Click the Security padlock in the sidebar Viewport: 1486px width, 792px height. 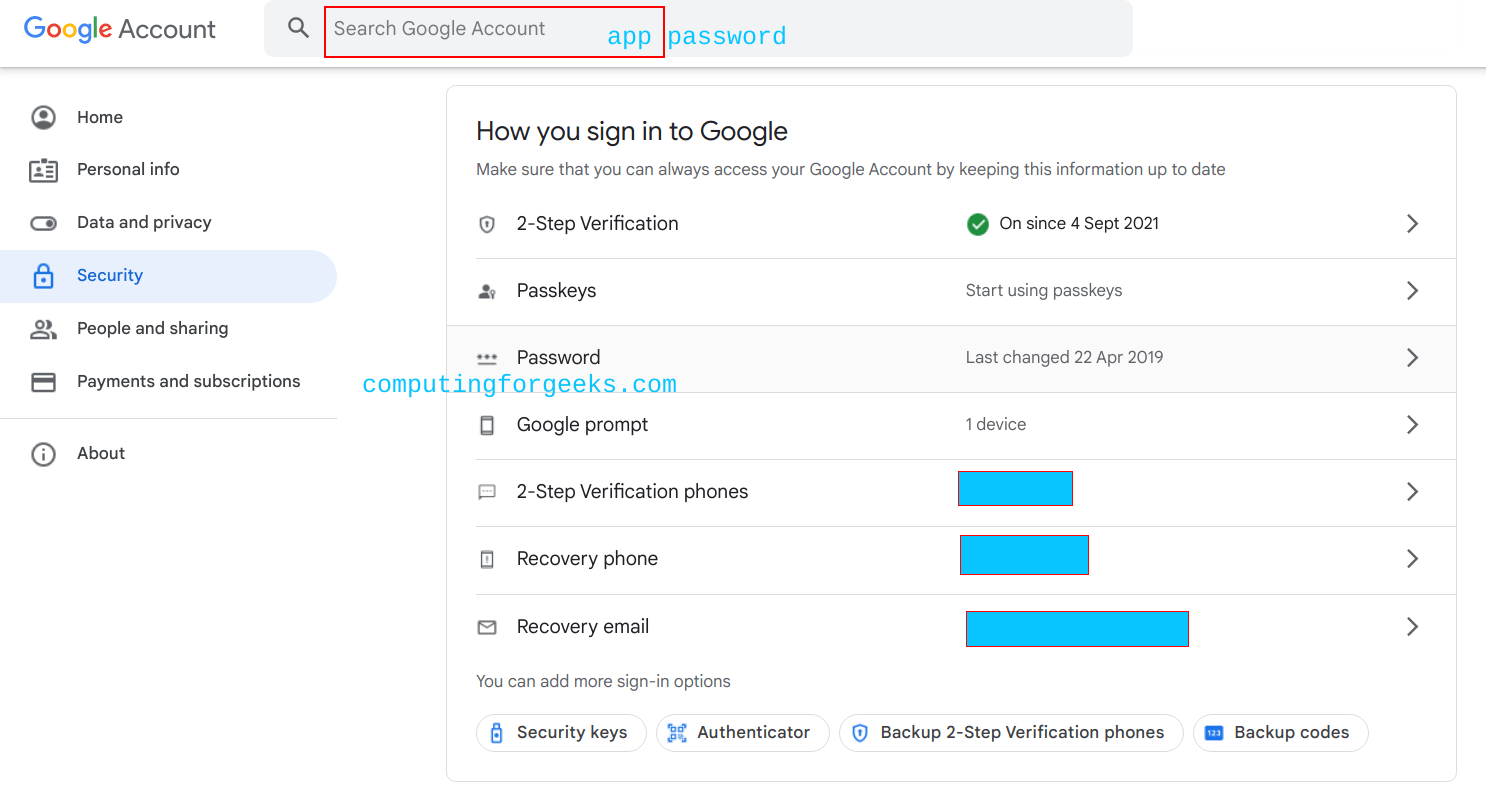click(43, 275)
